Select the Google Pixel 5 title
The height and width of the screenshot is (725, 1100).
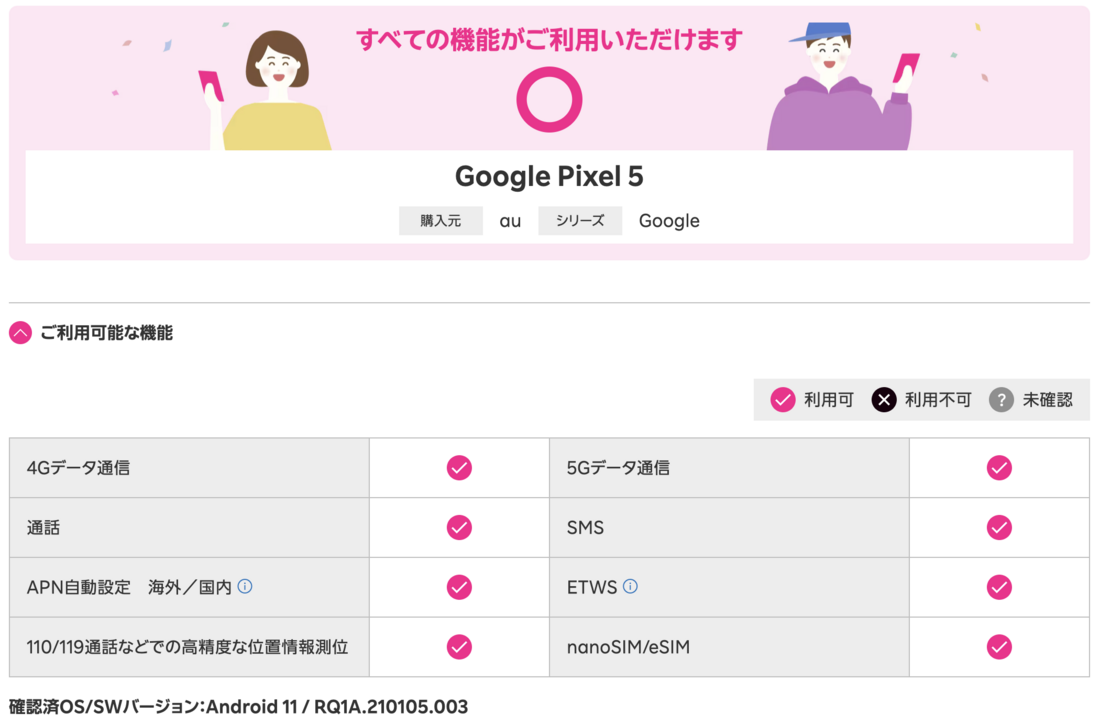click(x=549, y=176)
